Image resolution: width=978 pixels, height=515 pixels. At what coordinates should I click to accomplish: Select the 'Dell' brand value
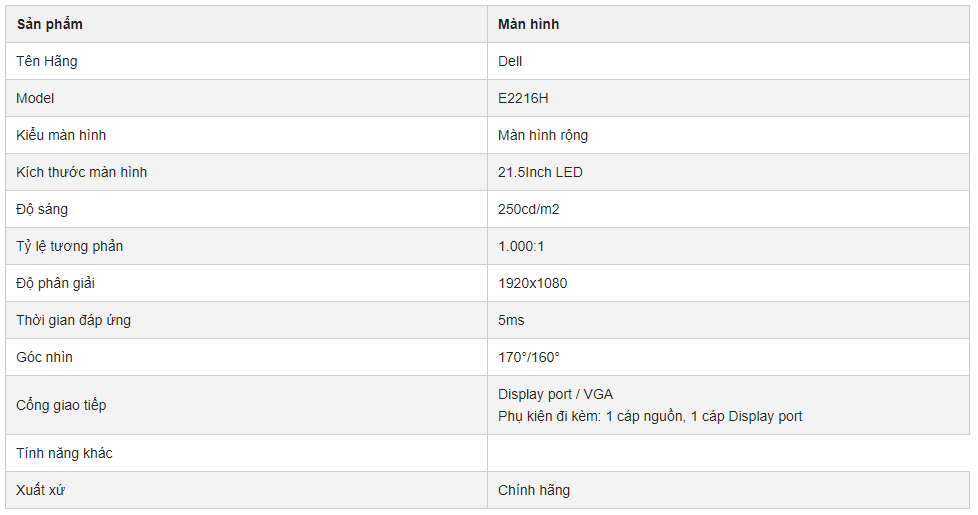(x=510, y=61)
